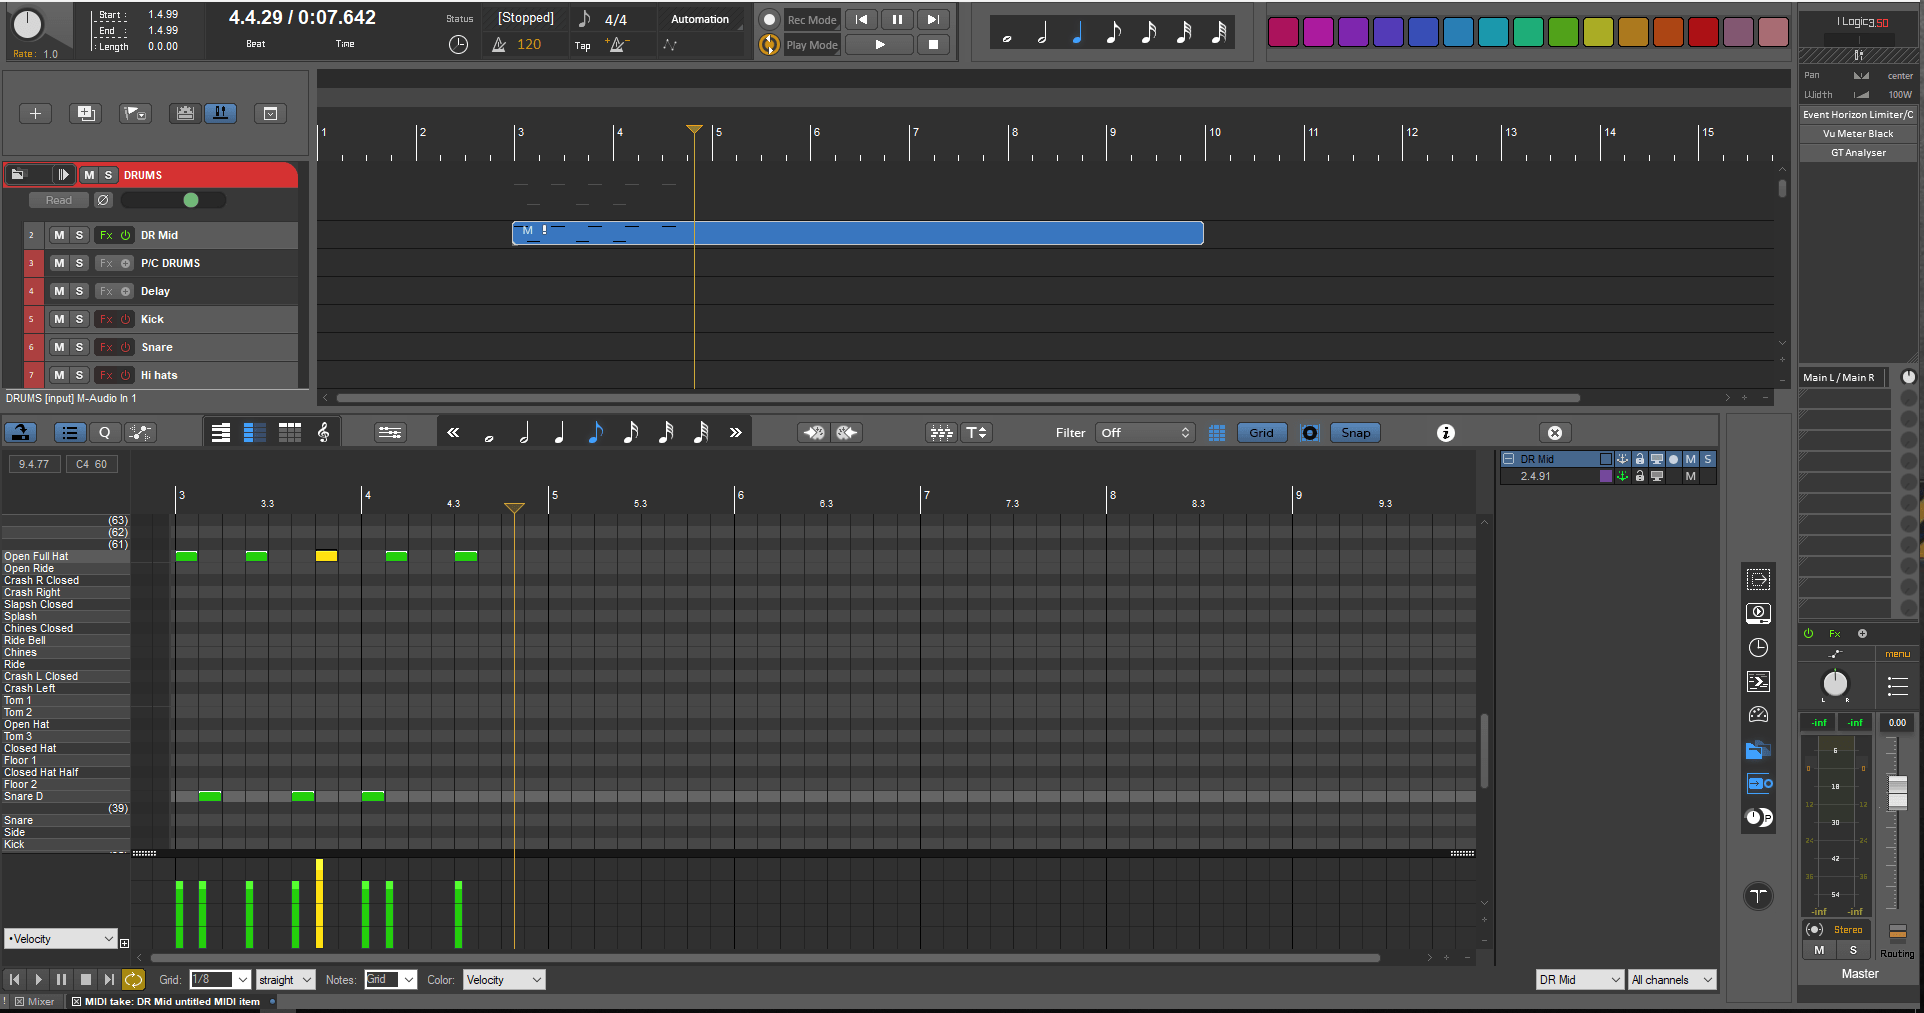
Task: Collapse the DR Mid entry in track list
Action: pyautogui.click(x=1508, y=459)
